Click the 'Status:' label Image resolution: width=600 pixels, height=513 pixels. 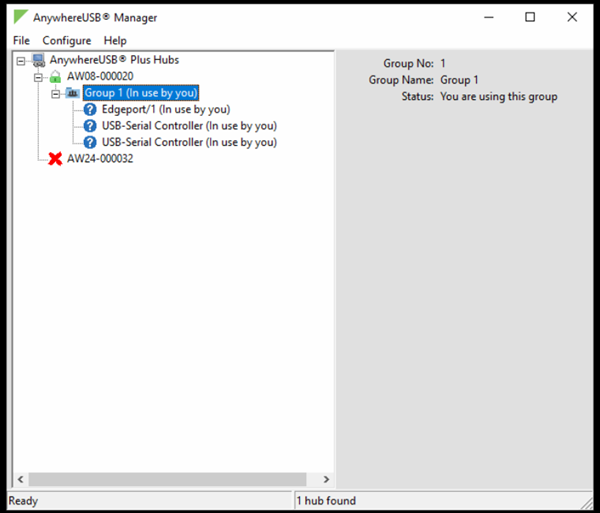click(x=417, y=96)
